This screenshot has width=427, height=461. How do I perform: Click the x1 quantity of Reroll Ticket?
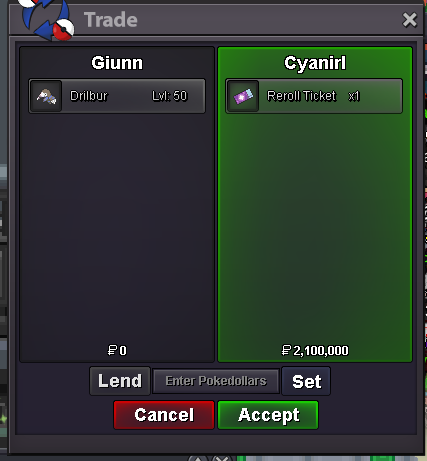[x=354, y=96]
